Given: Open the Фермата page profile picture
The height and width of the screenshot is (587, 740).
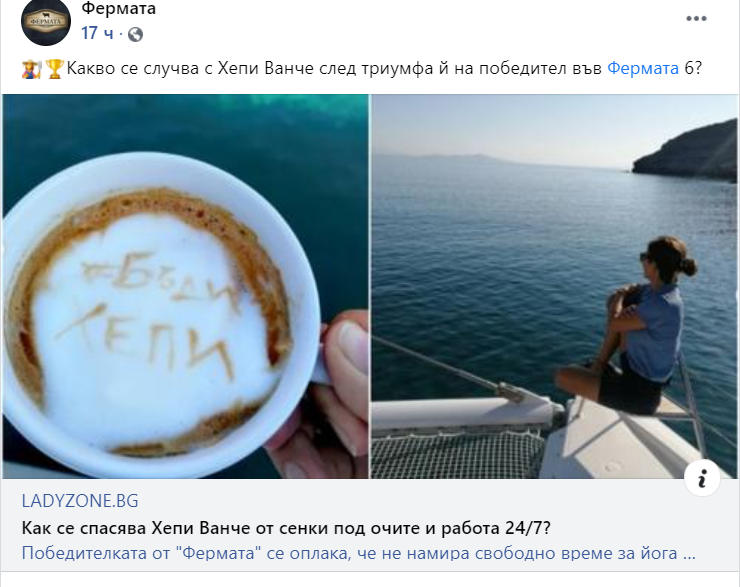Looking at the screenshot, I should [46, 22].
